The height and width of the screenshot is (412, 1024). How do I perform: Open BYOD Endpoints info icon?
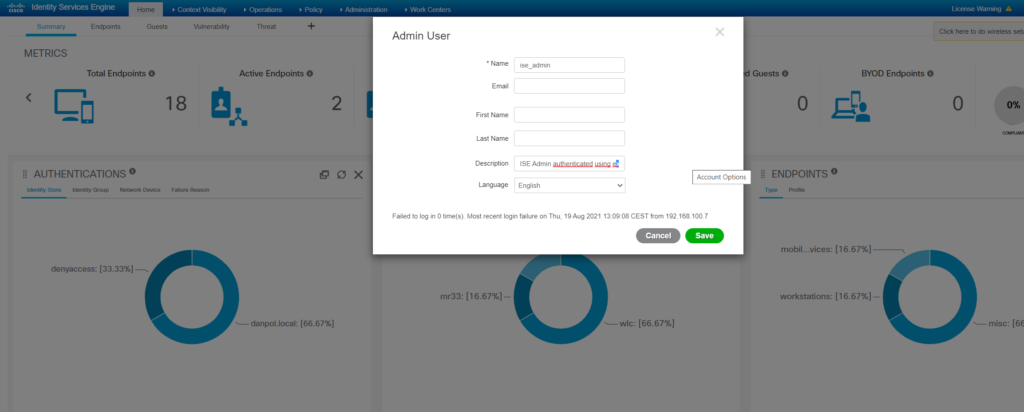[930, 74]
